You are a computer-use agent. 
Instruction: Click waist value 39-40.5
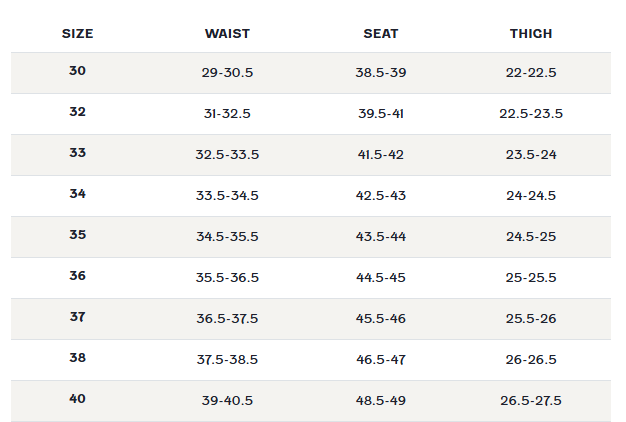pos(227,401)
